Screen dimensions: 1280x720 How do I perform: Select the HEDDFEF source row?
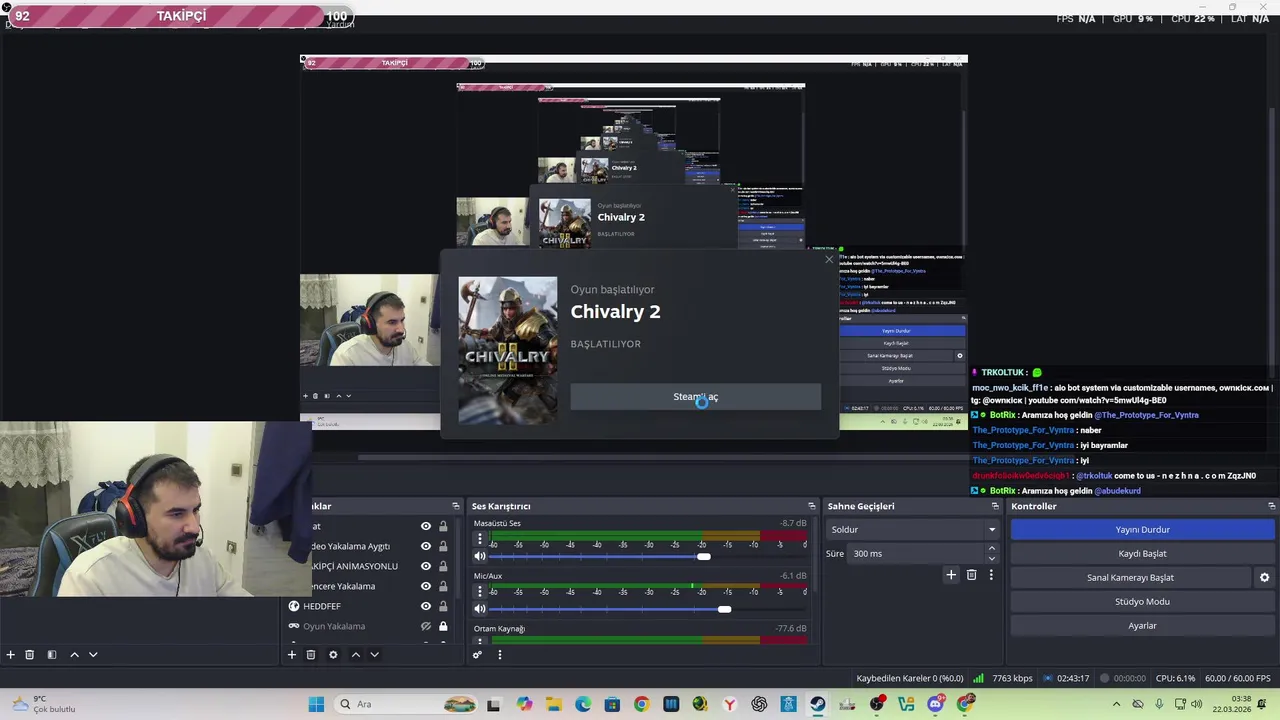pyautogui.click(x=365, y=606)
